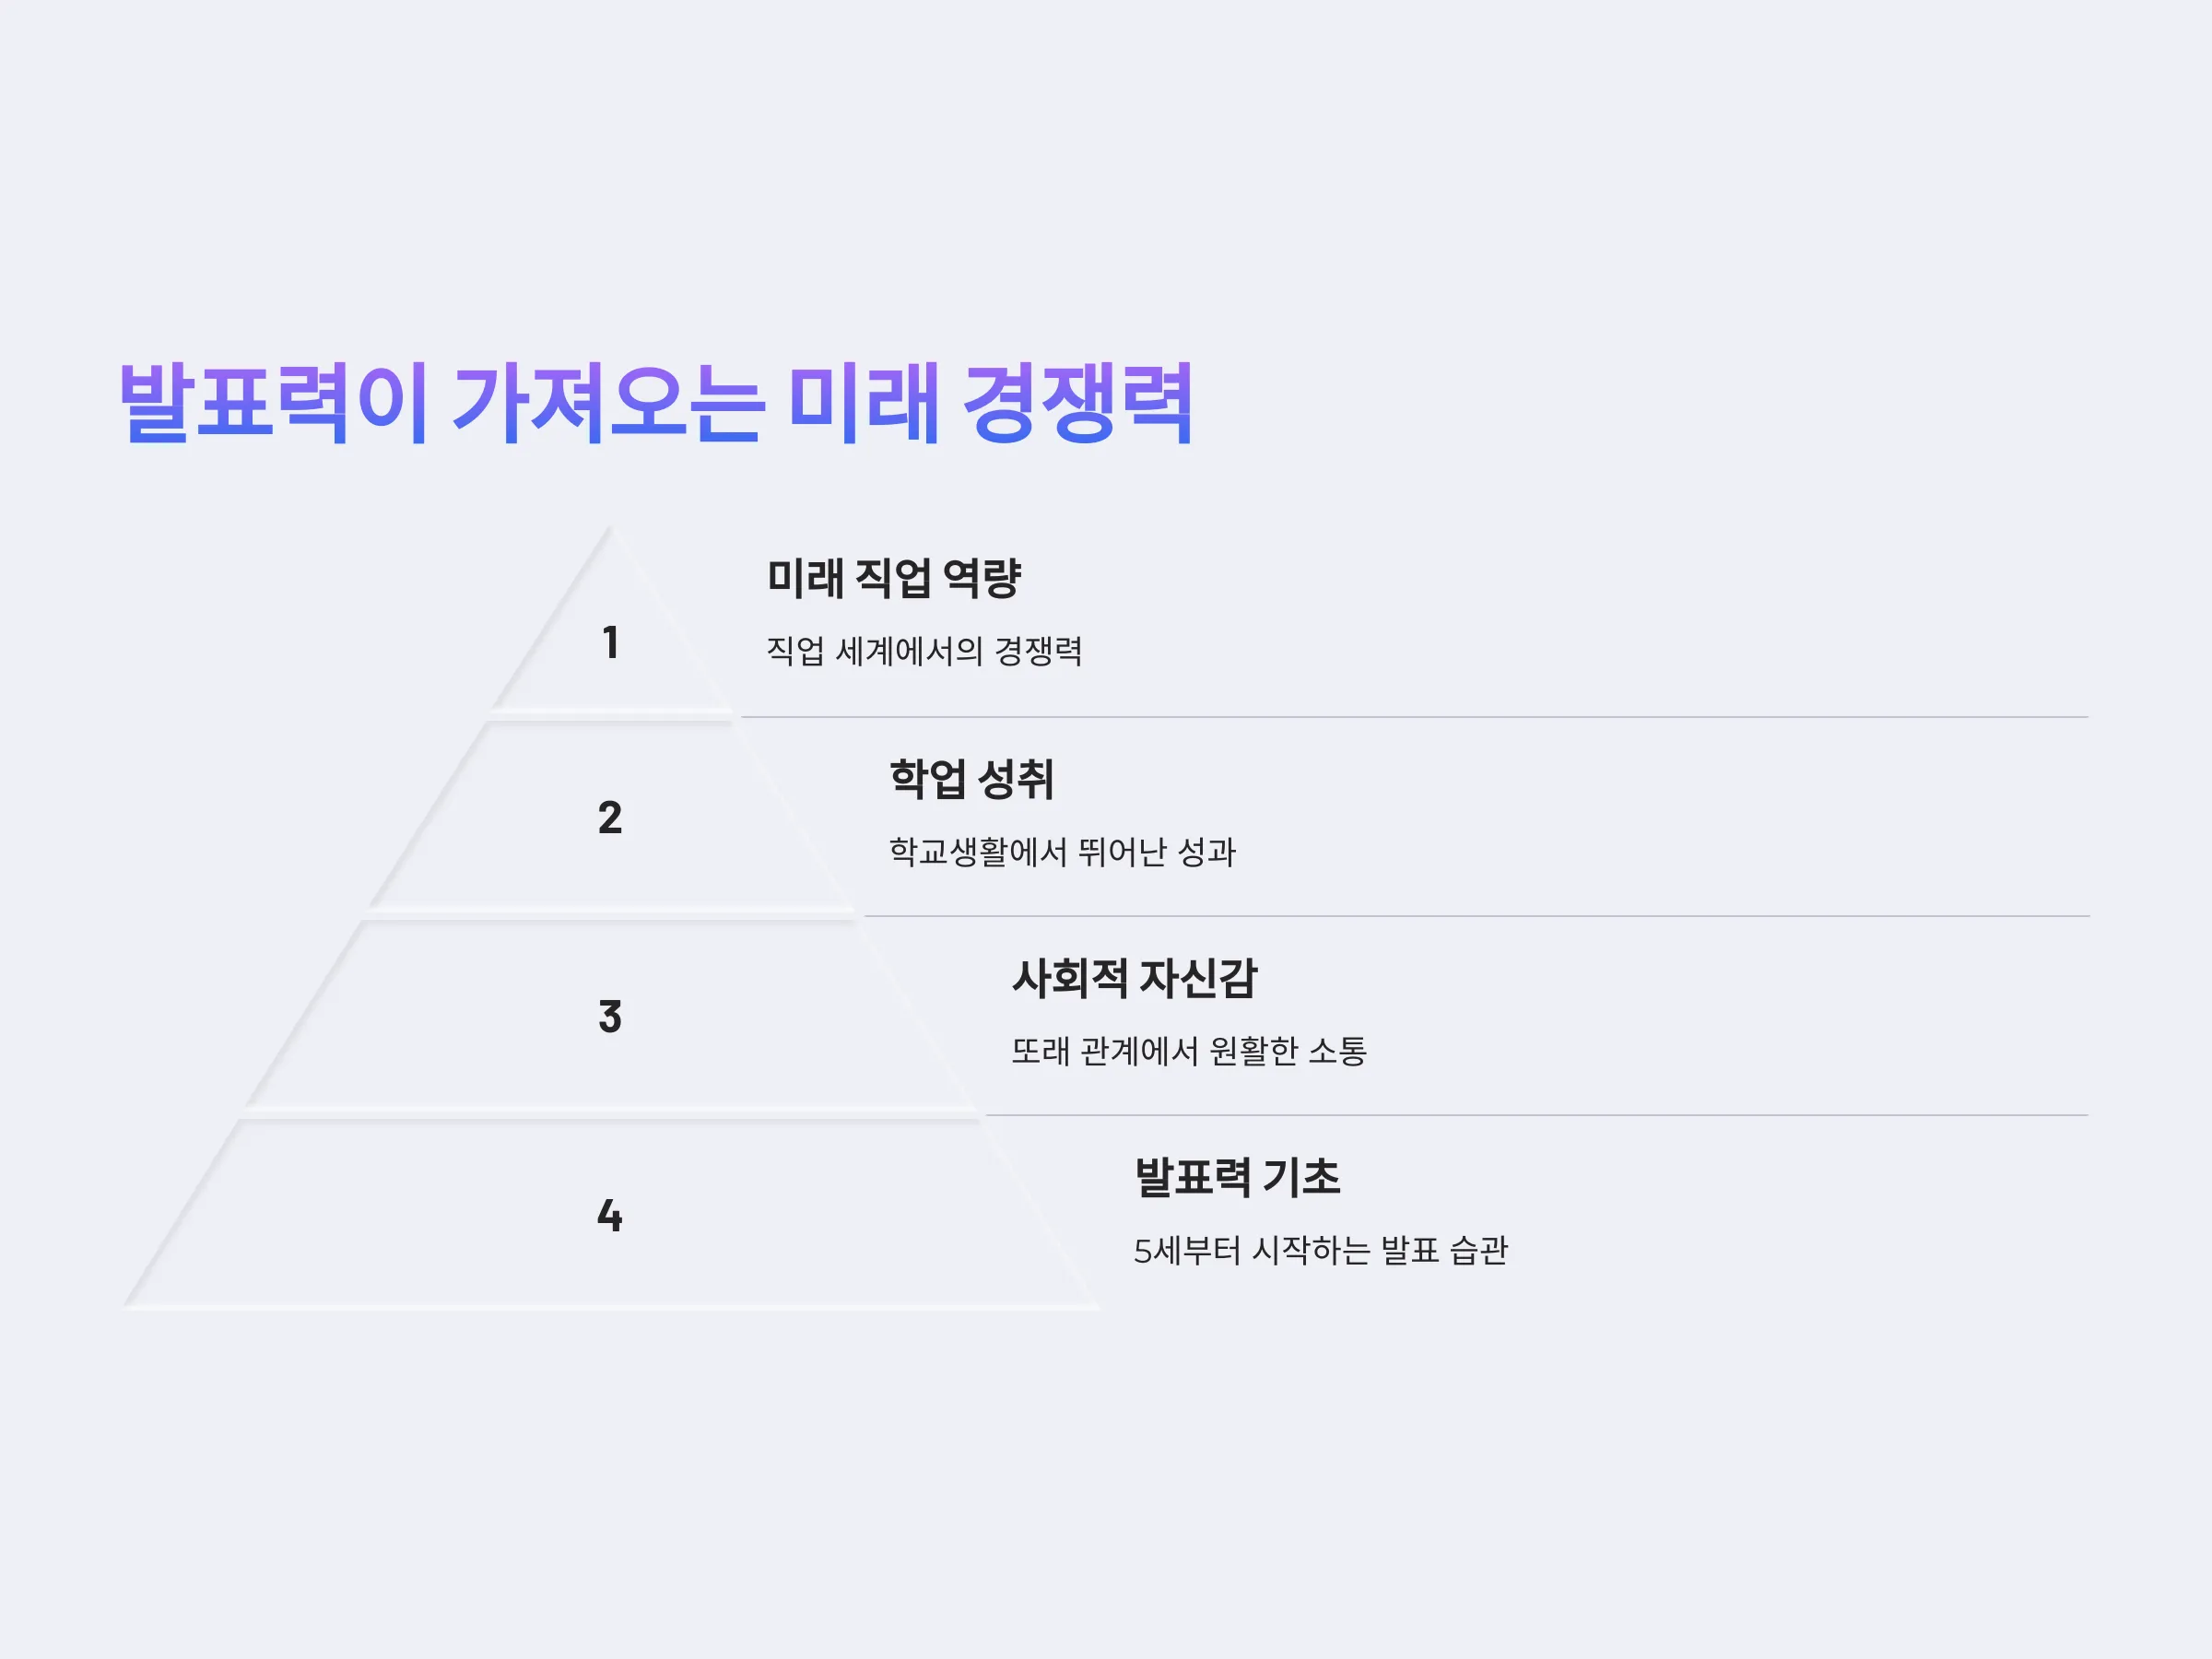
Task: Click the text 학교생활에서 뛰어난 성과
Action: (1063, 852)
